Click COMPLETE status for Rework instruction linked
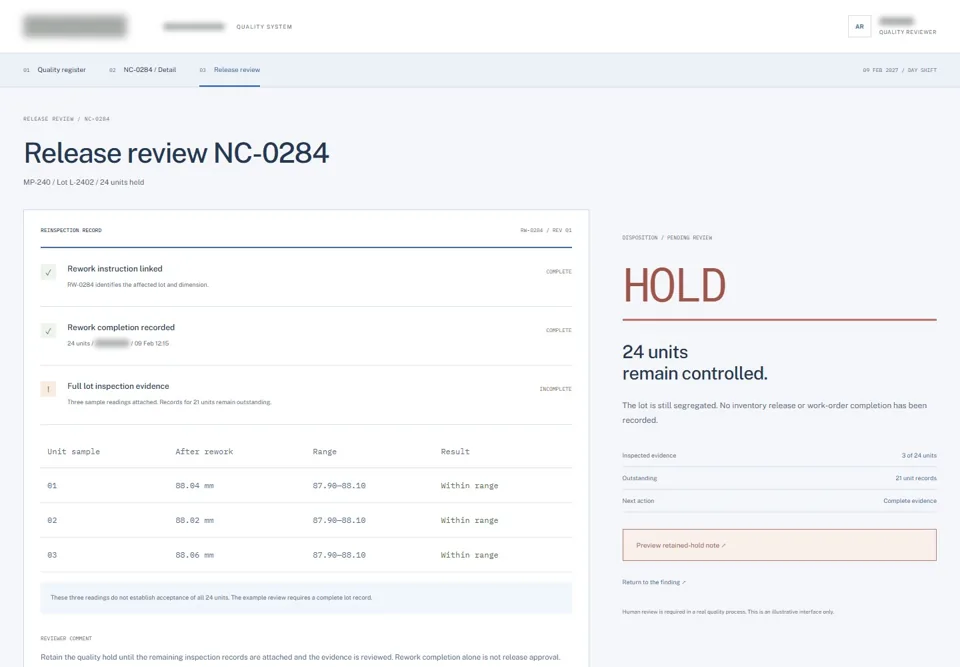960x667 pixels. (x=559, y=272)
